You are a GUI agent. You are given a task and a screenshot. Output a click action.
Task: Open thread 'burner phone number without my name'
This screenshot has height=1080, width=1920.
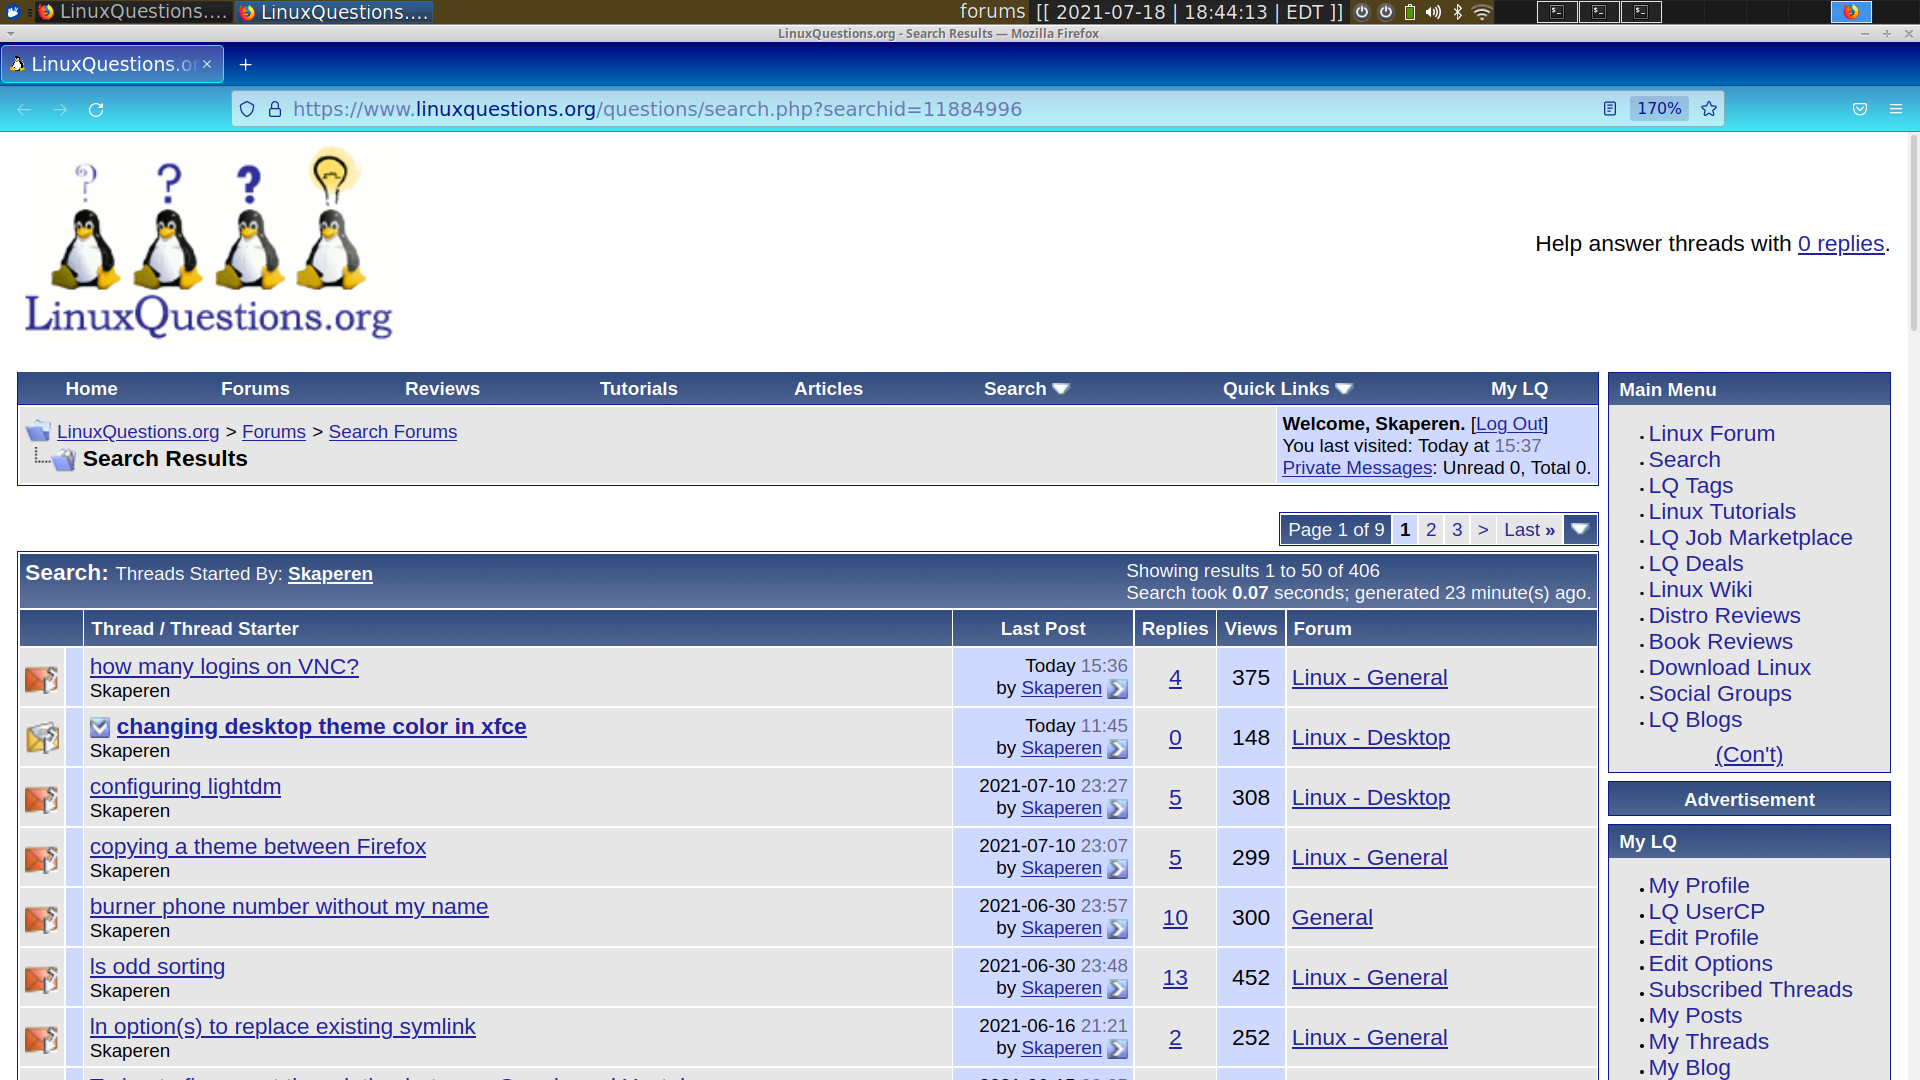click(289, 907)
